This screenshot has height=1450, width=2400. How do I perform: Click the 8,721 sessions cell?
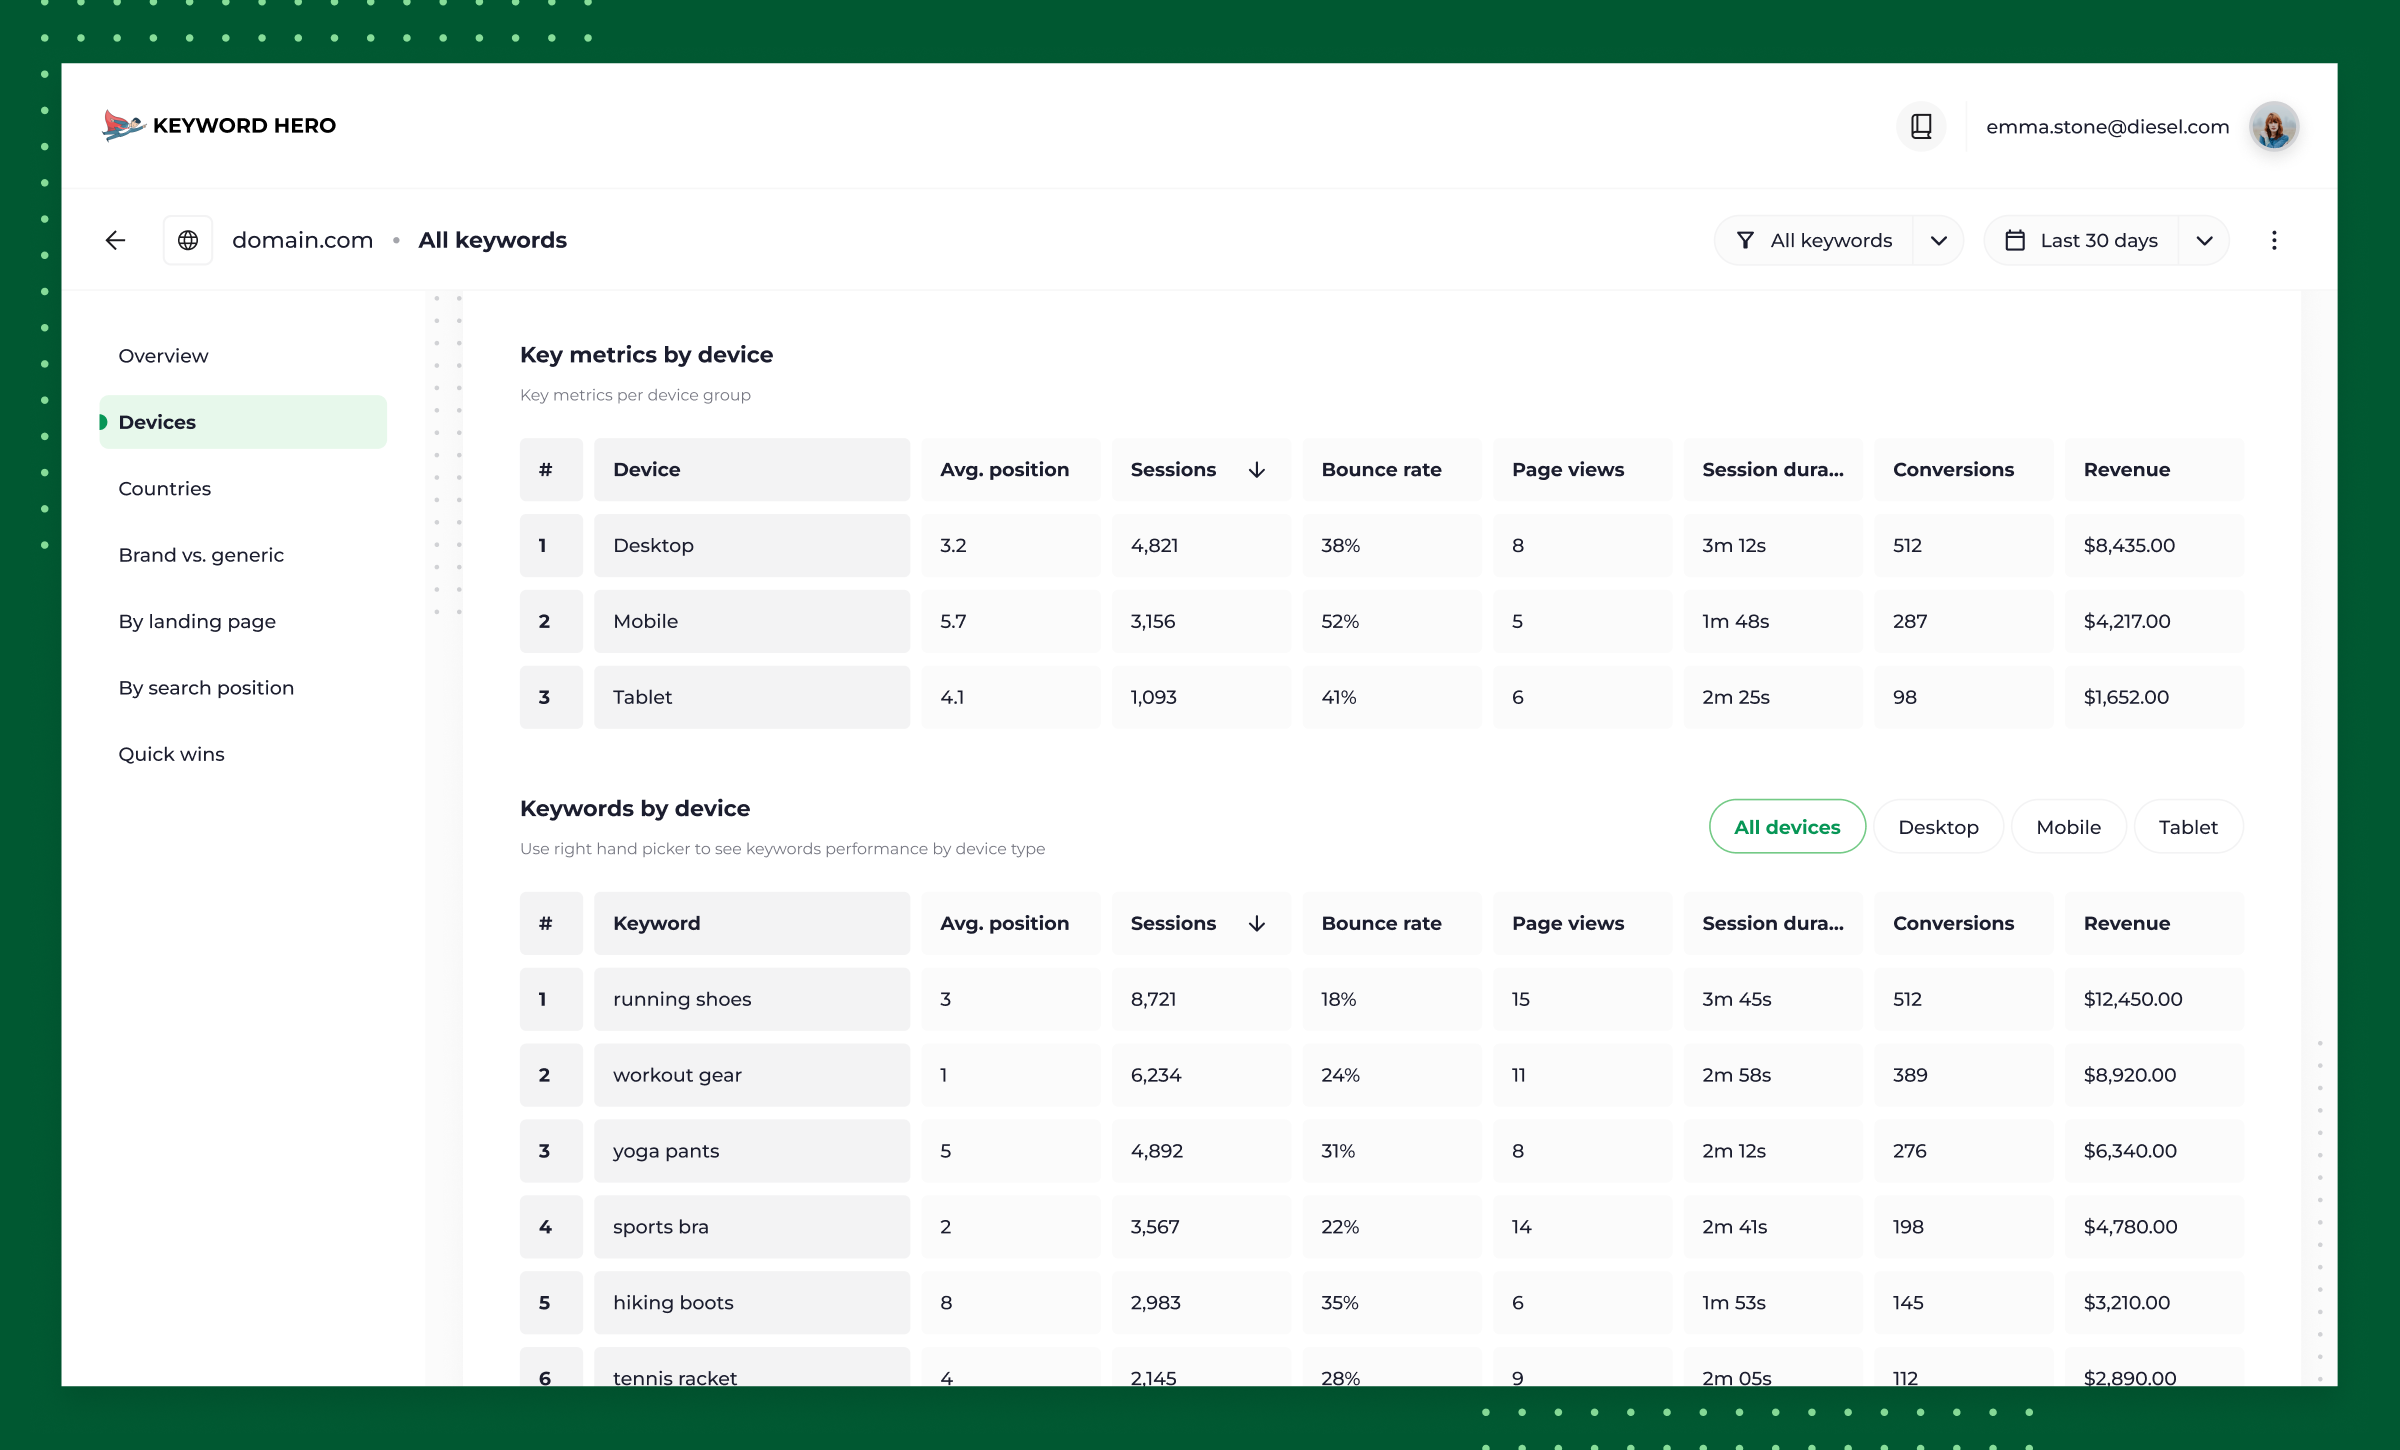[1201, 1000]
